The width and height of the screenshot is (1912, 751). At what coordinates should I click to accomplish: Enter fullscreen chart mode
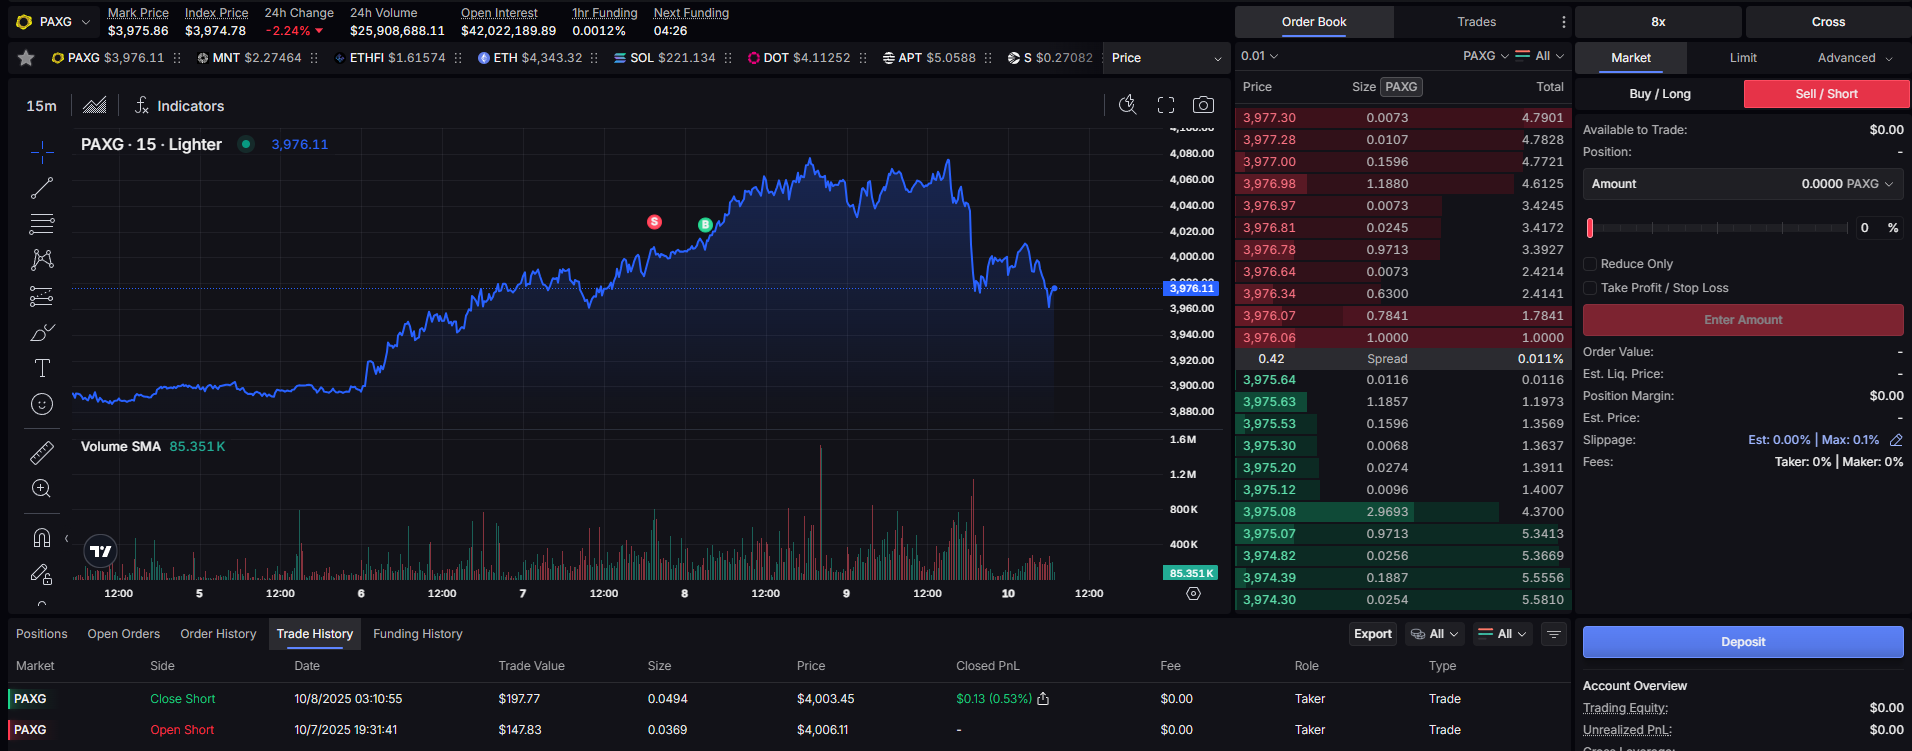coord(1166,105)
